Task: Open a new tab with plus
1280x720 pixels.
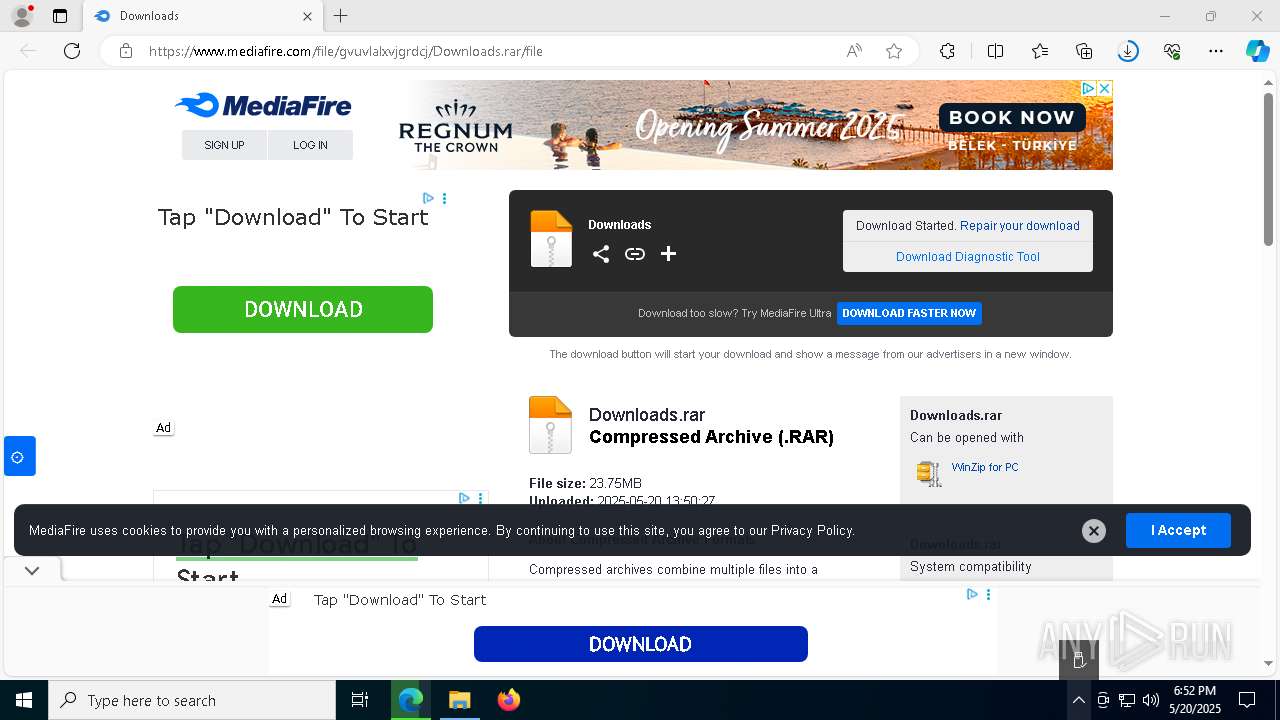Action: pos(341,16)
